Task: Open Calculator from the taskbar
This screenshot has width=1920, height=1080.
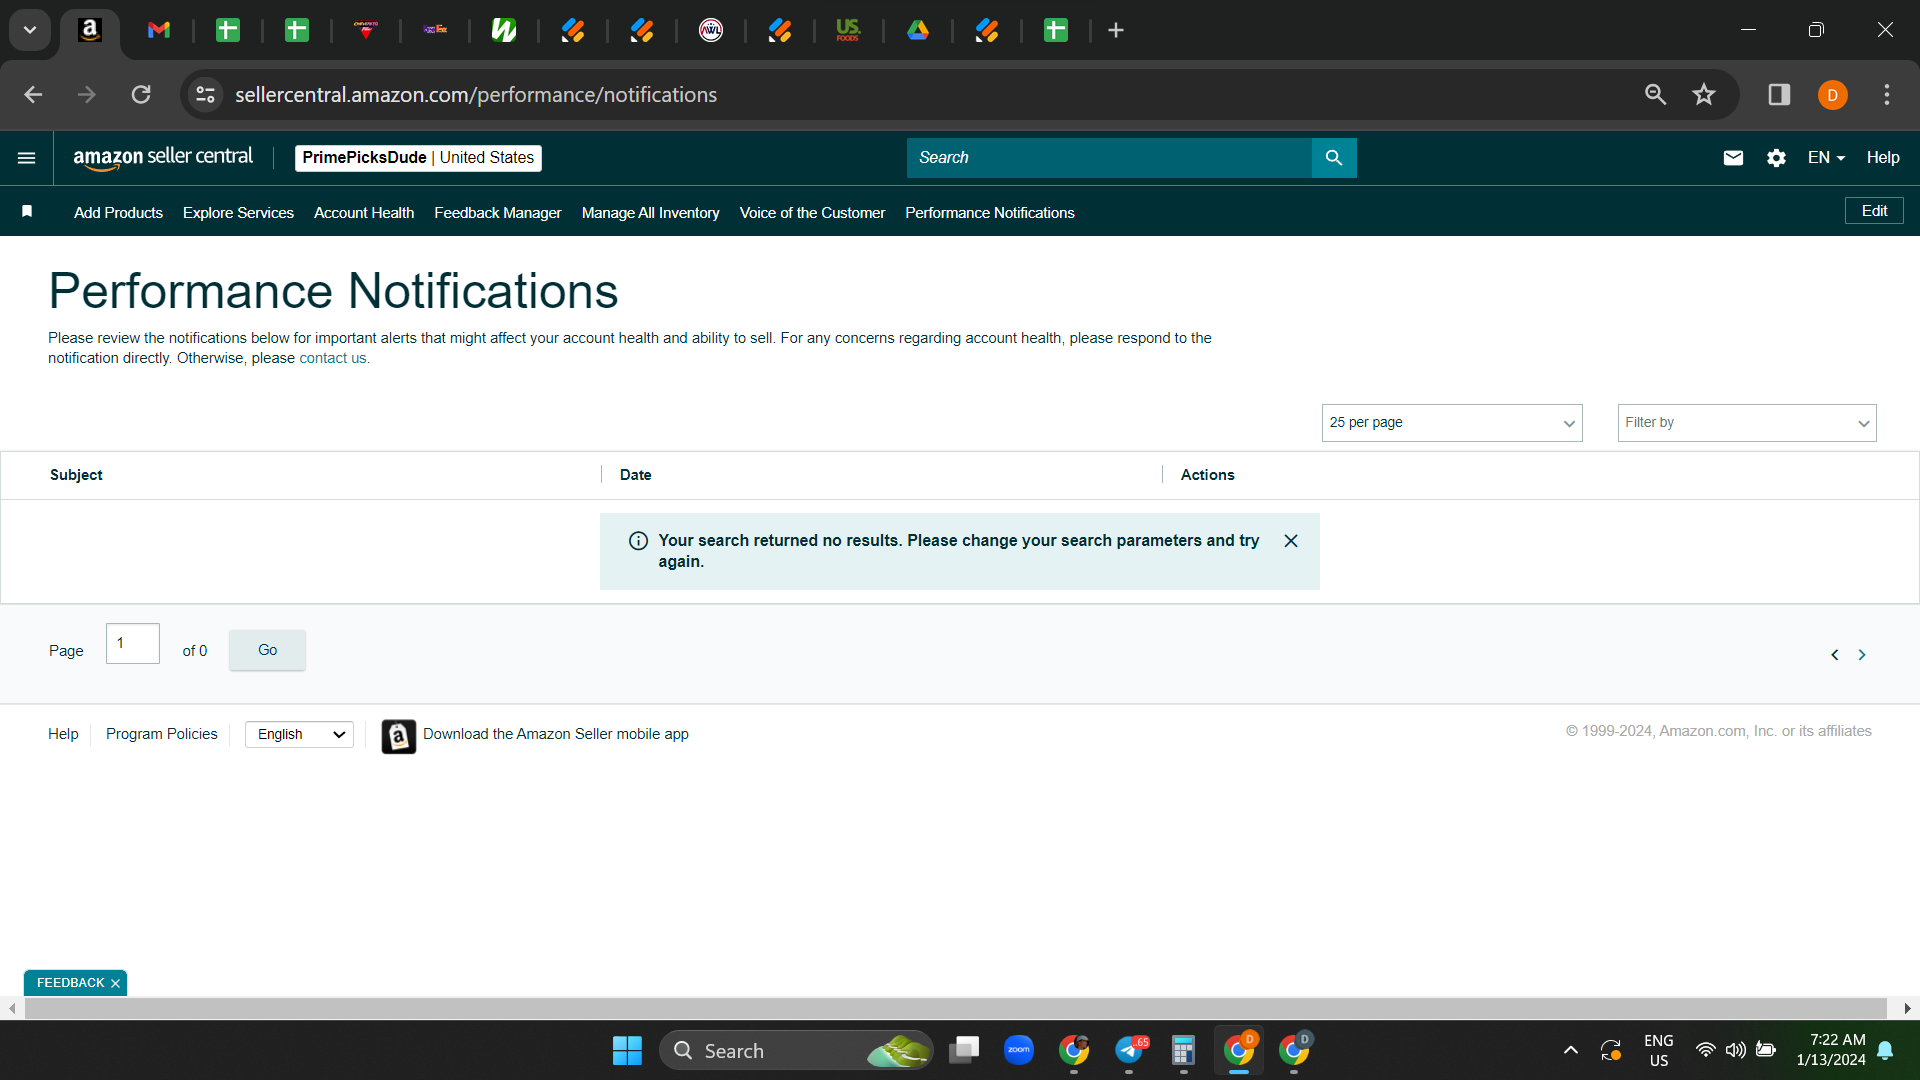Action: click(x=1183, y=1051)
